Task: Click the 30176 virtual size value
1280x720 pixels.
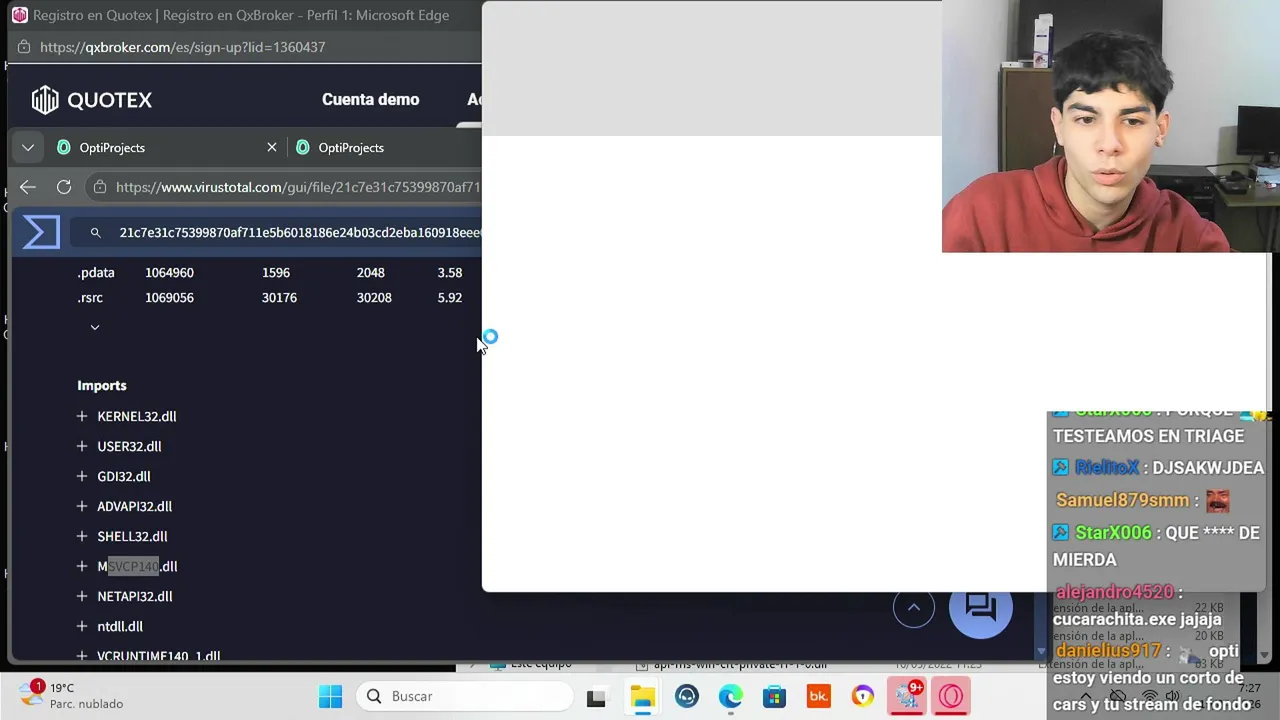Action: (279, 297)
